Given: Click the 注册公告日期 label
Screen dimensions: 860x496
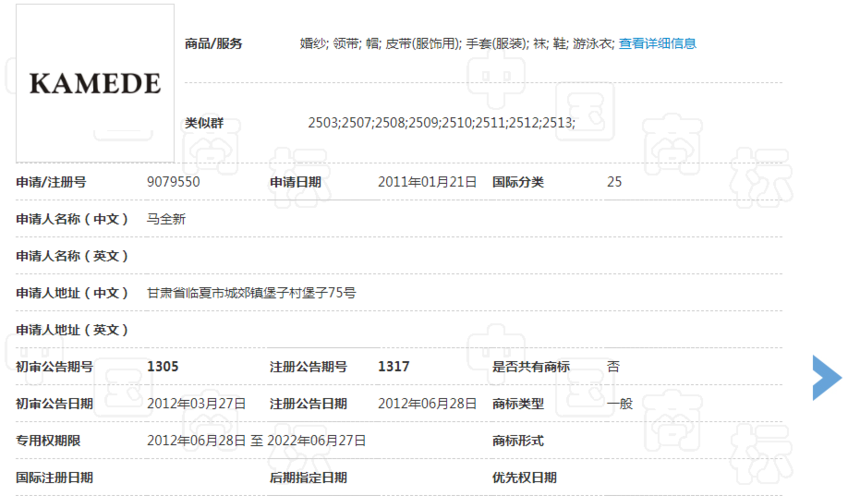Looking at the screenshot, I should click(308, 403).
